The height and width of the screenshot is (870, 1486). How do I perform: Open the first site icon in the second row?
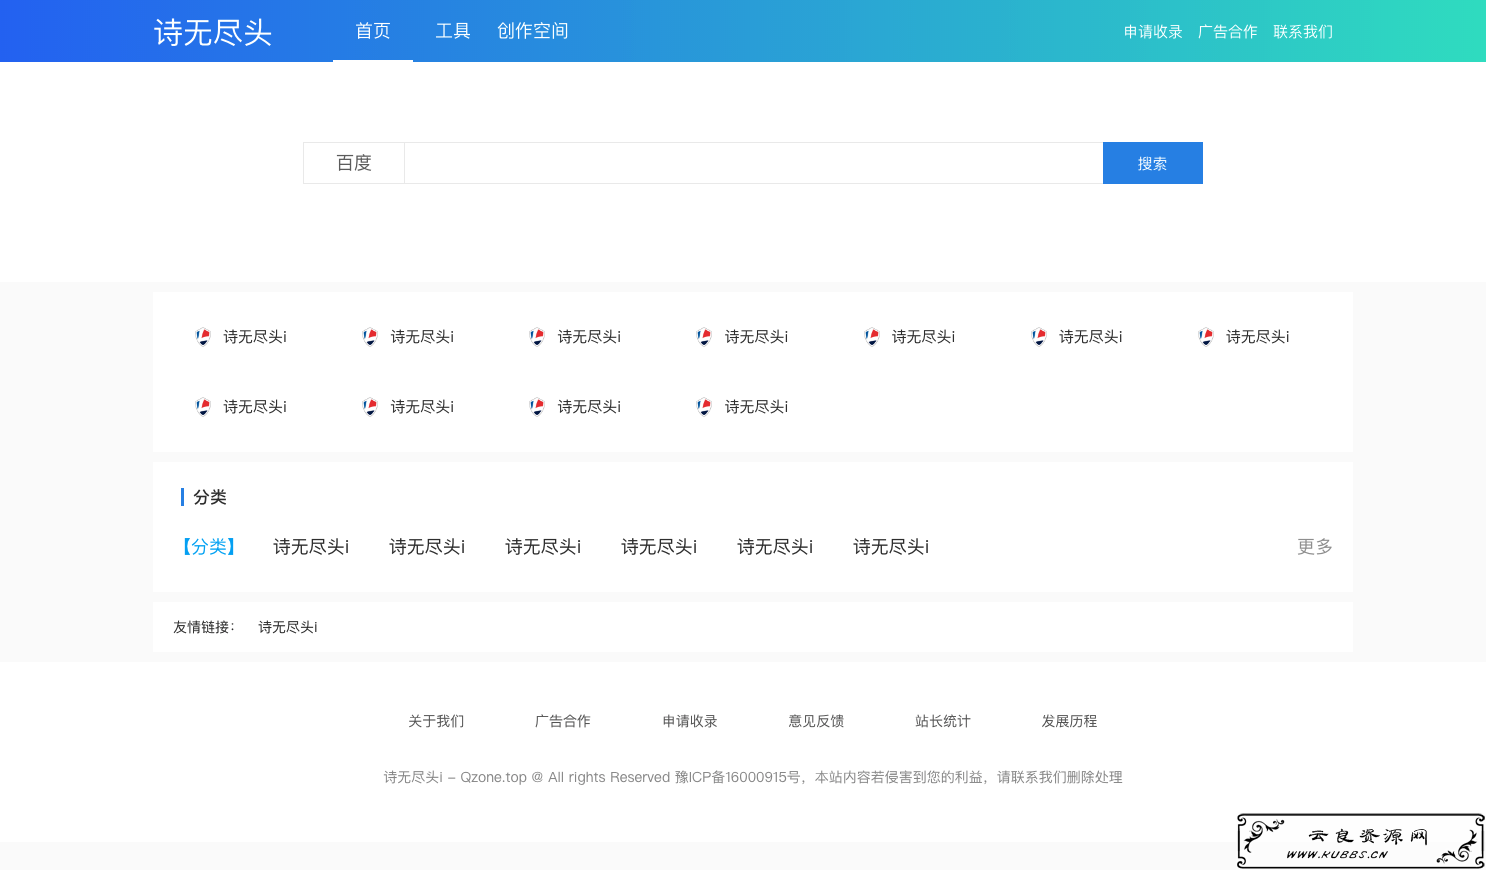[203, 407]
